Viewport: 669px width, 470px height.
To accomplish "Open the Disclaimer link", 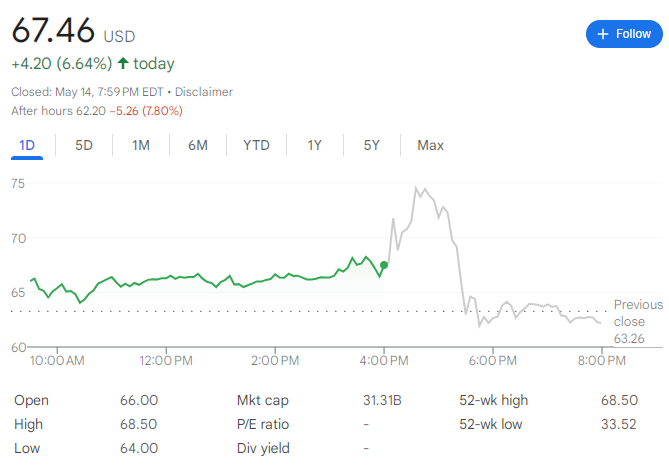I will pos(202,92).
